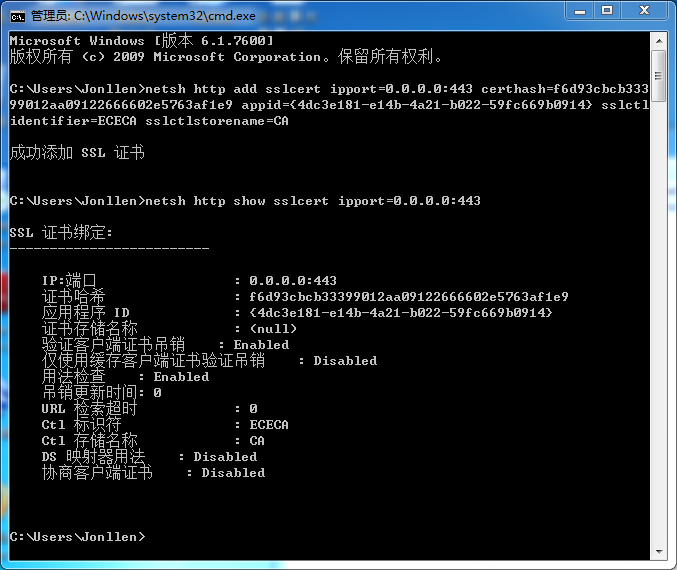The width and height of the screenshot is (677, 570).
Task: Maximize the cmd.exe window
Action: [607, 10]
